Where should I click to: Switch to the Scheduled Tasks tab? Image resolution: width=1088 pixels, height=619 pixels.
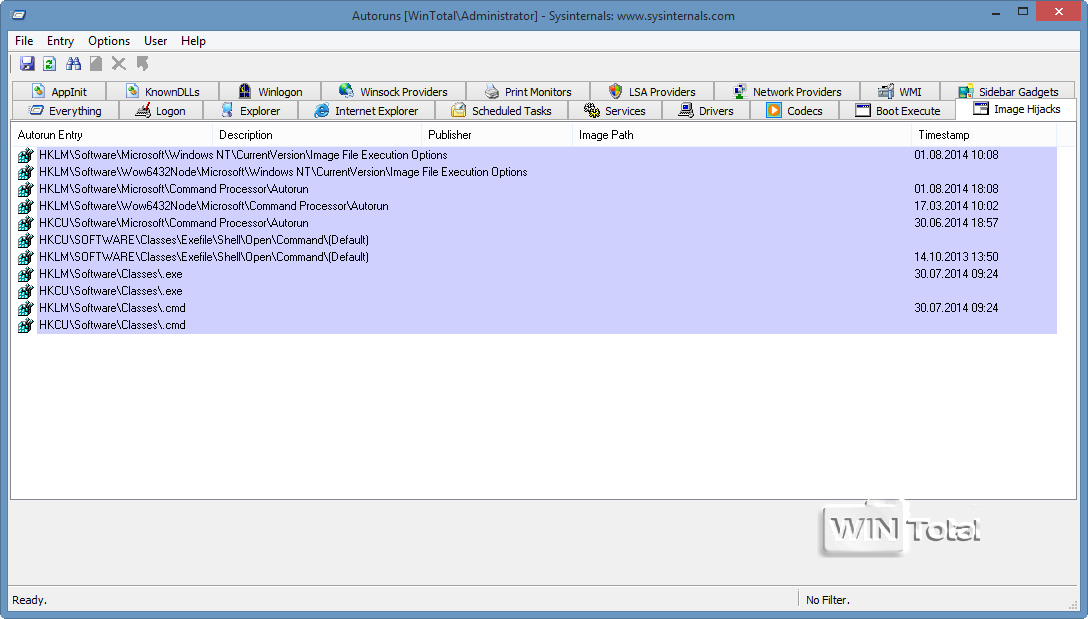coord(501,110)
